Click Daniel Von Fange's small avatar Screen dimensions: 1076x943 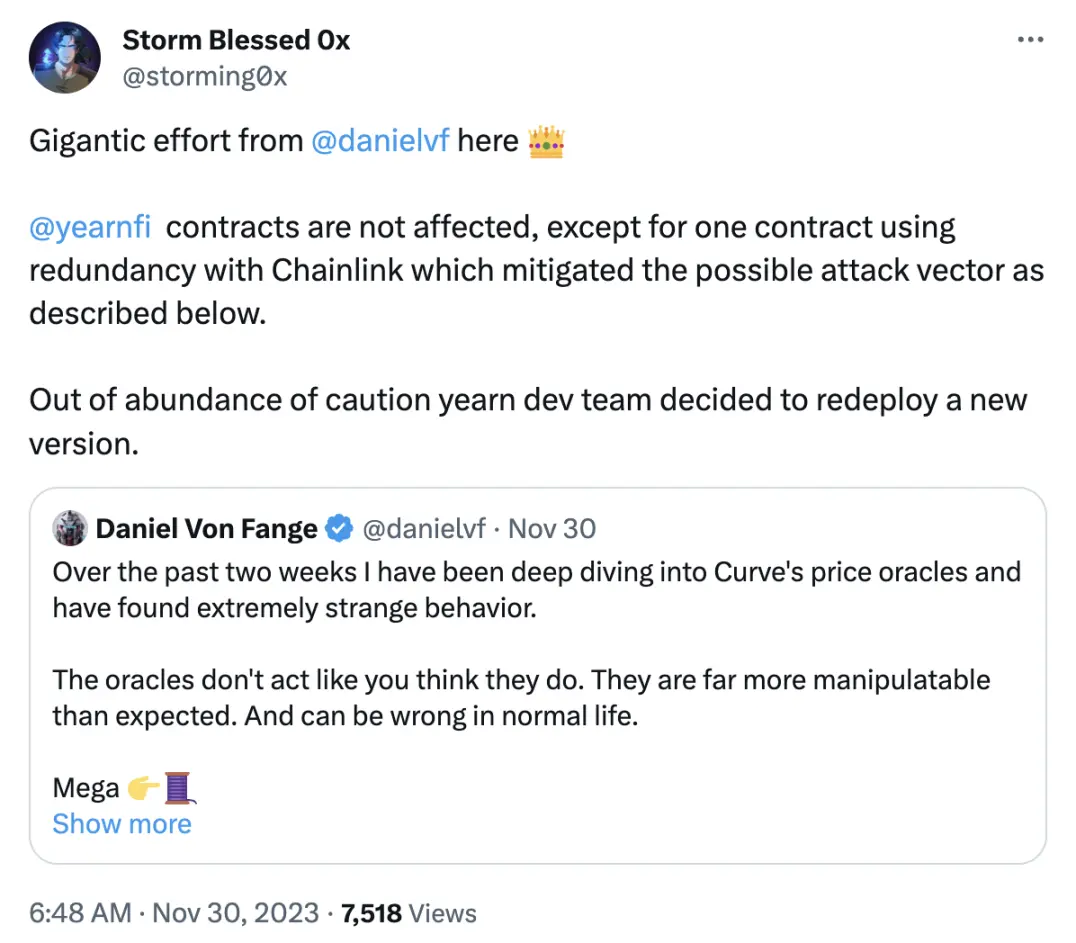click(70, 527)
